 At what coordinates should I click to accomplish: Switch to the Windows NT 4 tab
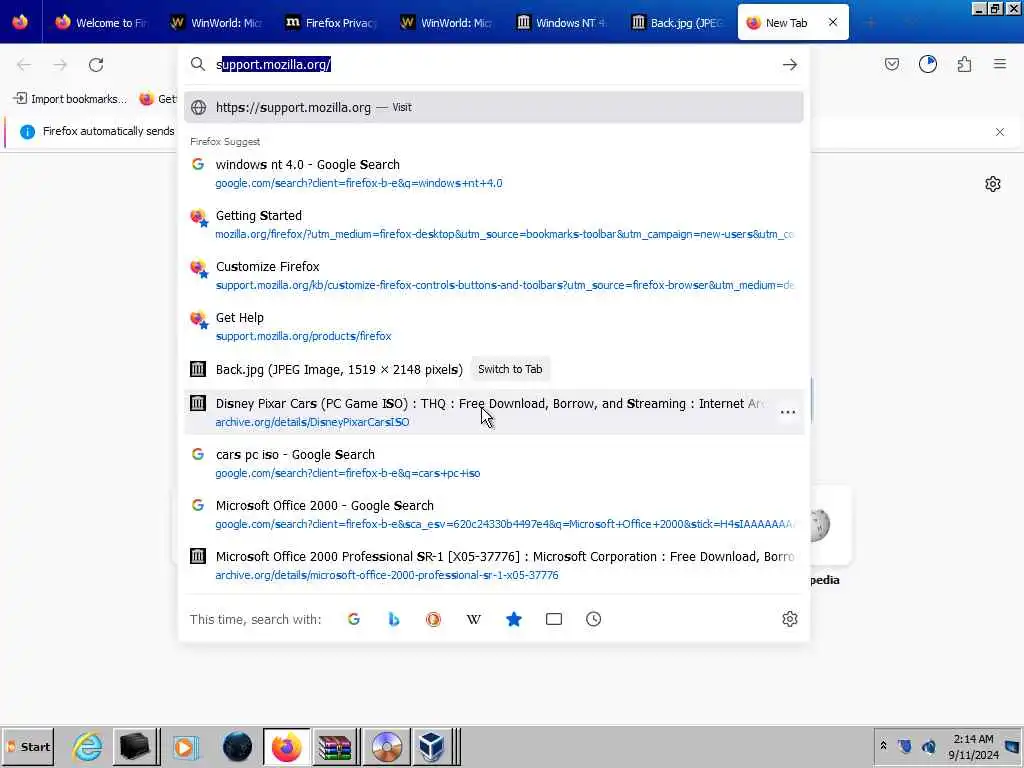click(560, 23)
